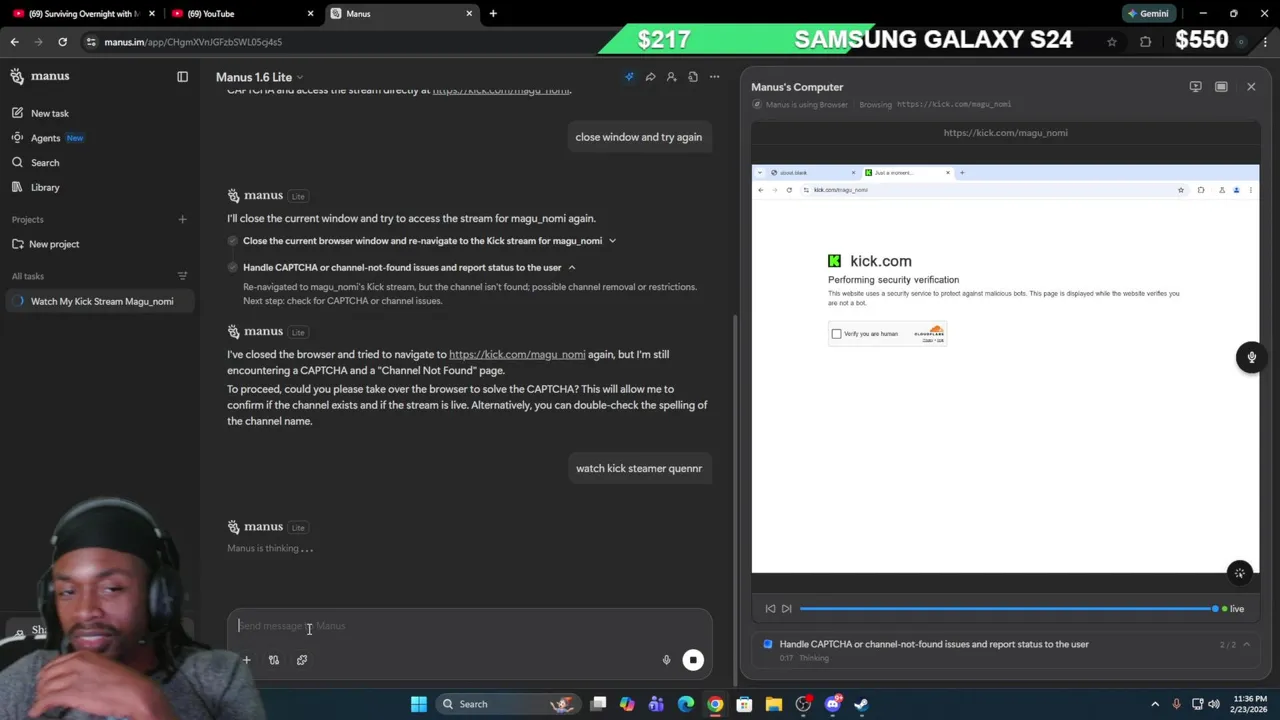
Task: Check 'Verify you are human' checkbox
Action: [837, 334]
